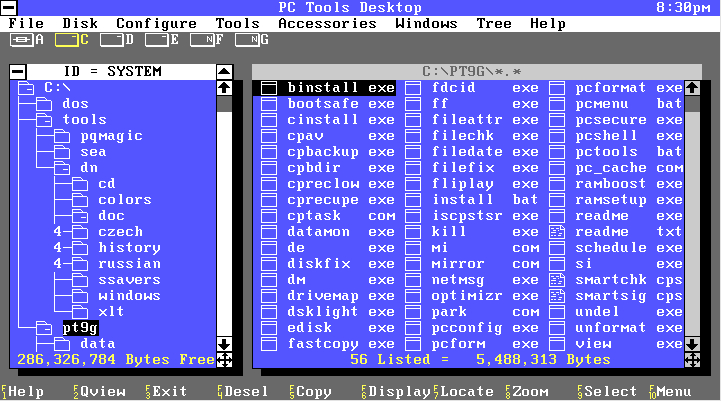The image size is (721, 401).
Task: Click file list scroll down arrow
Action: coord(692,344)
